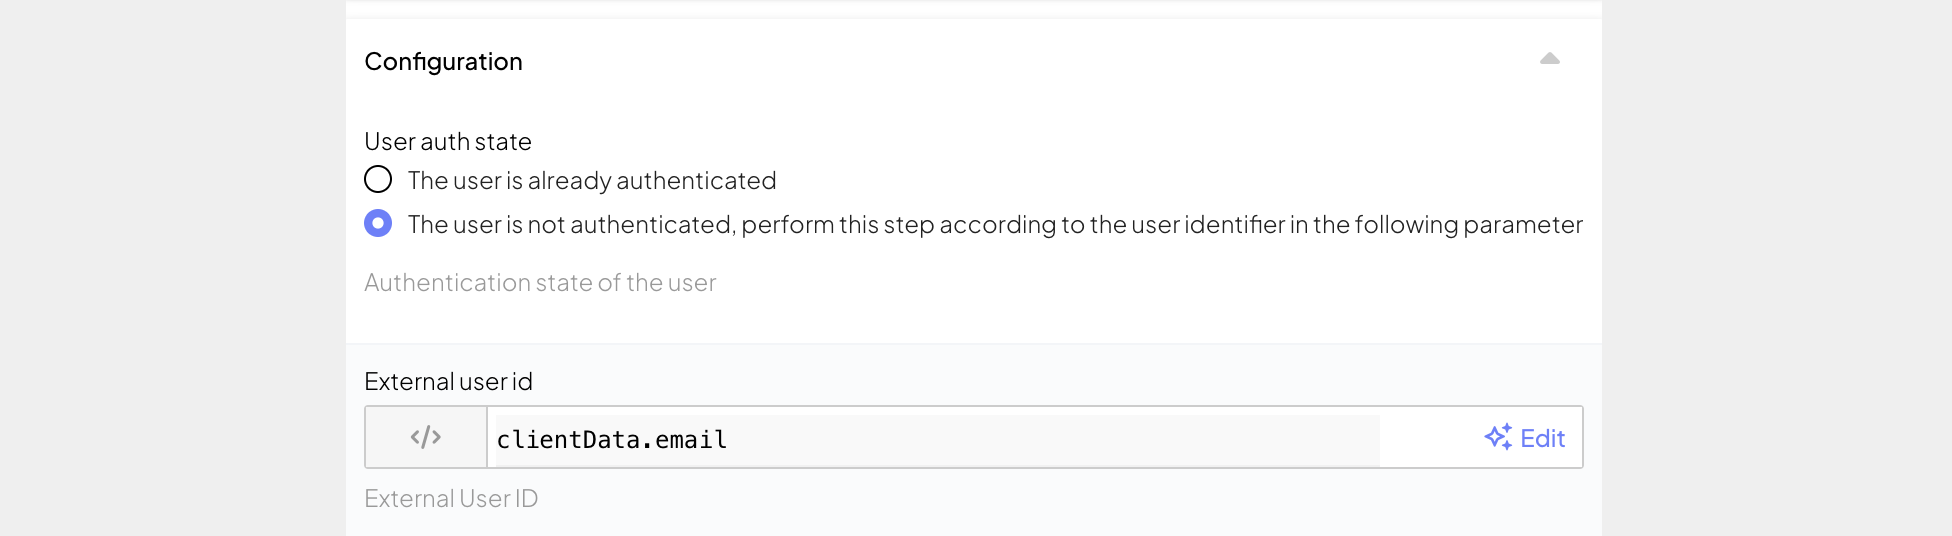Click the 'External user id' field label
This screenshot has width=1952, height=536.
point(448,382)
